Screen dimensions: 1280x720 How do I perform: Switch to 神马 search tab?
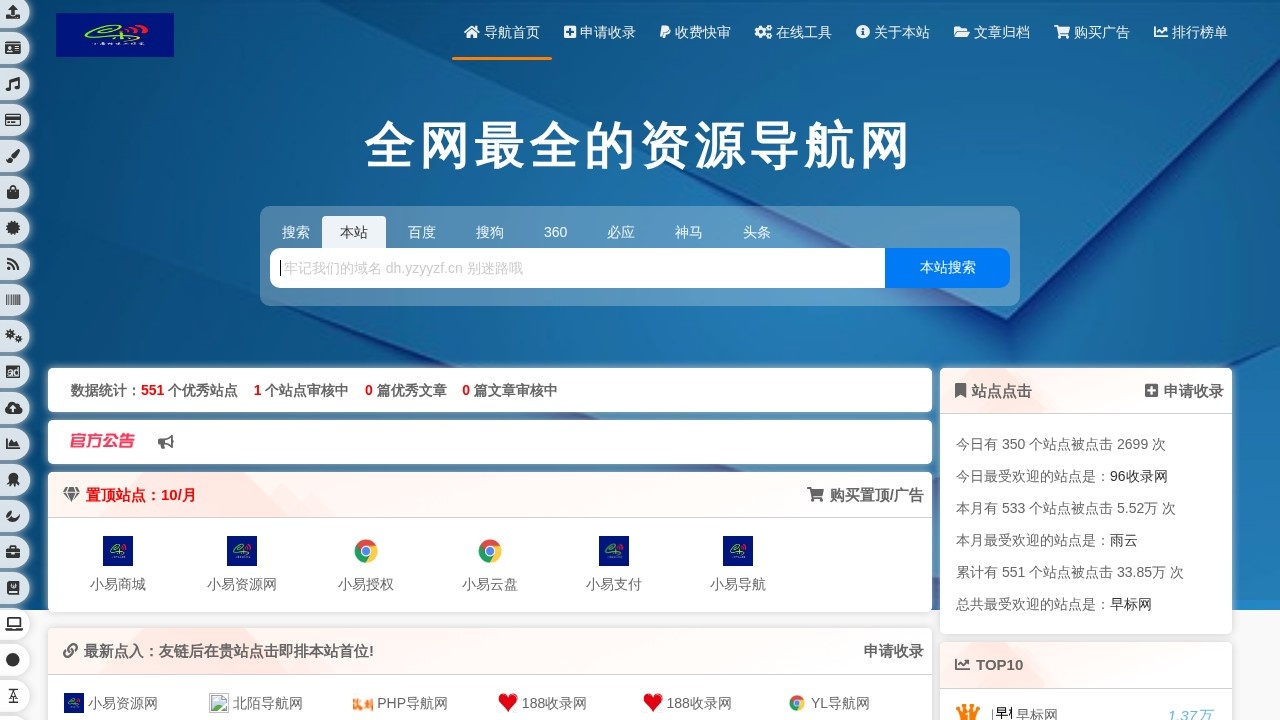(x=689, y=232)
